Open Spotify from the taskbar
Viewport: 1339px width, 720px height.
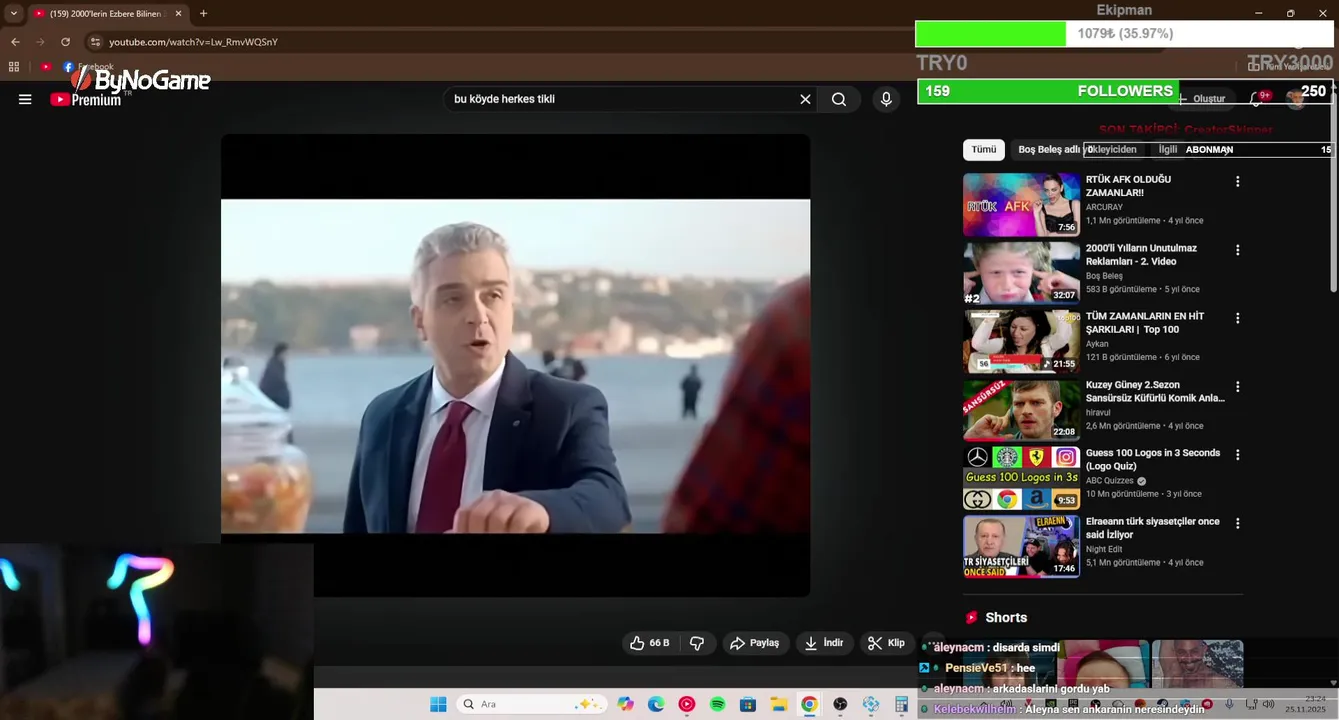pos(717,704)
